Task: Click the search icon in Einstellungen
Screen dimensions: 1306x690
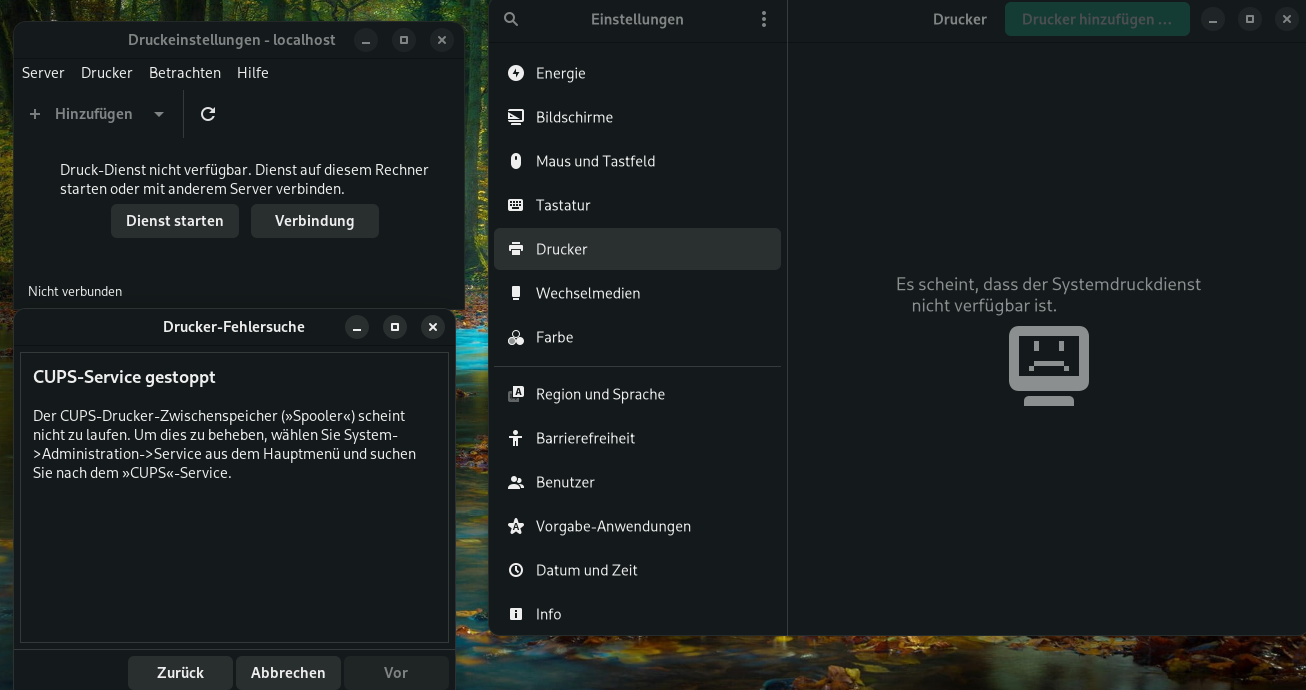Action: point(511,19)
